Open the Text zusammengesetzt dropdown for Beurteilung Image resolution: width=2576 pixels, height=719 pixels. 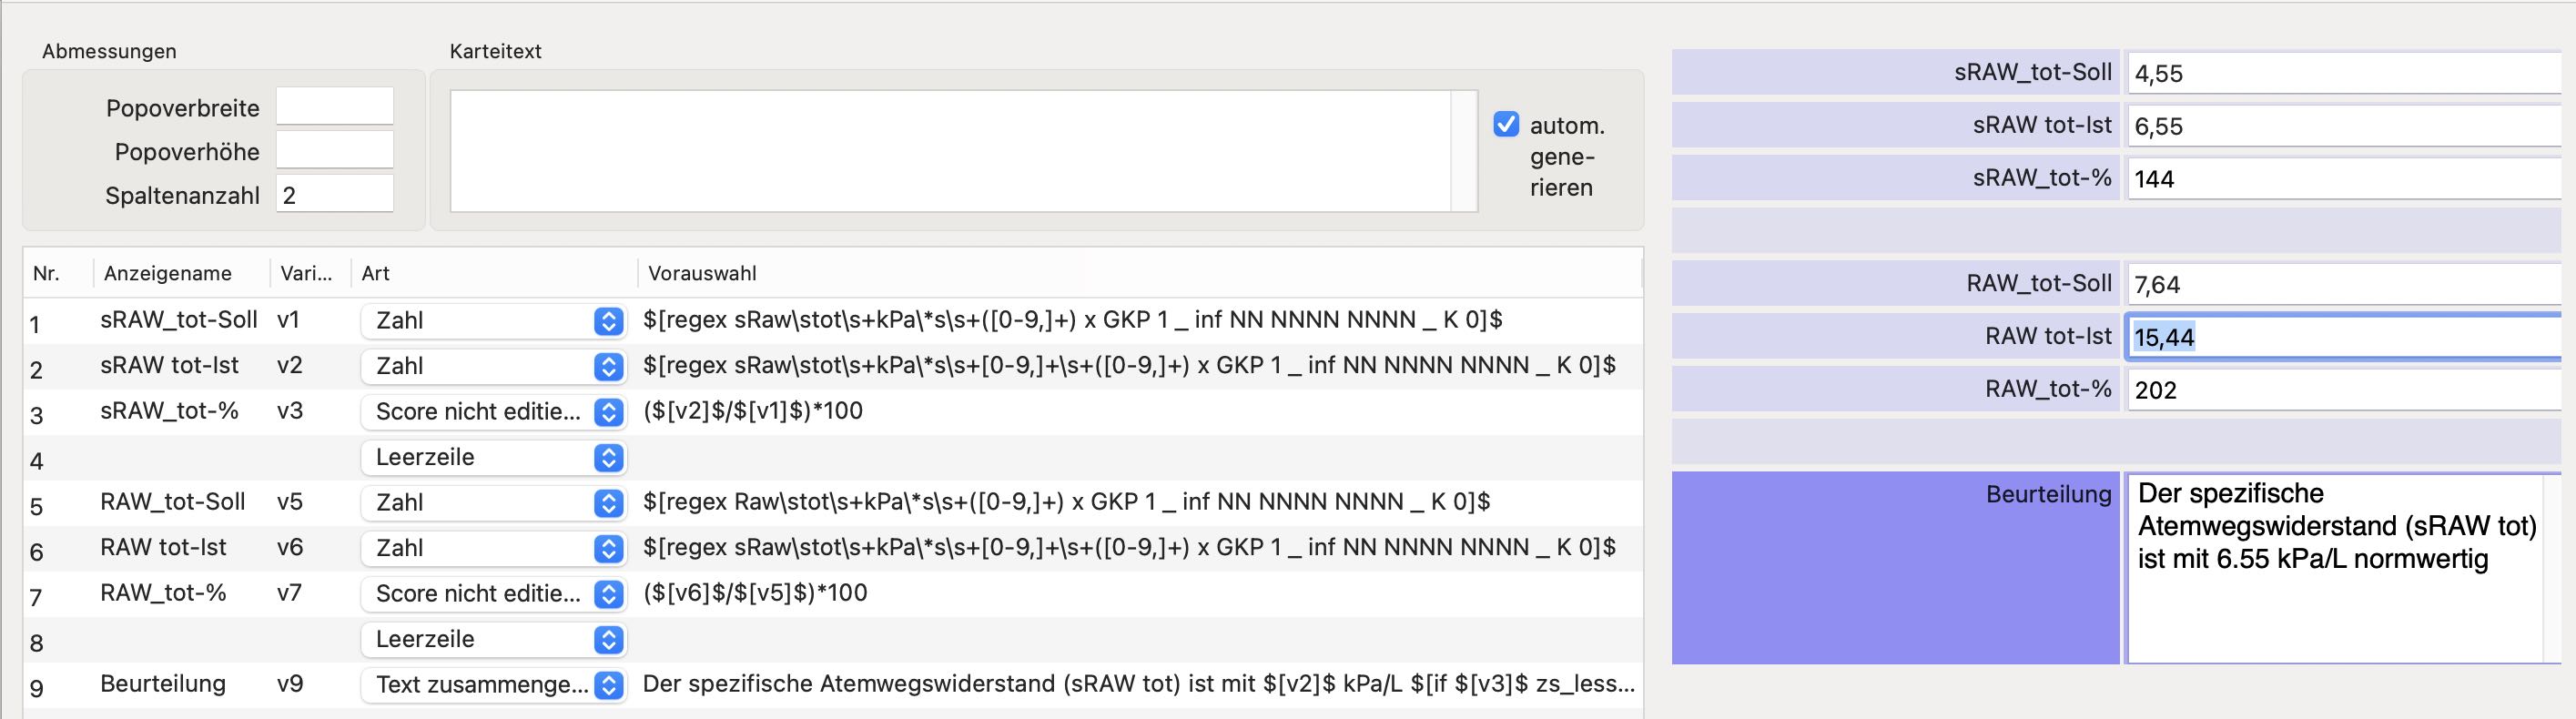coord(494,685)
